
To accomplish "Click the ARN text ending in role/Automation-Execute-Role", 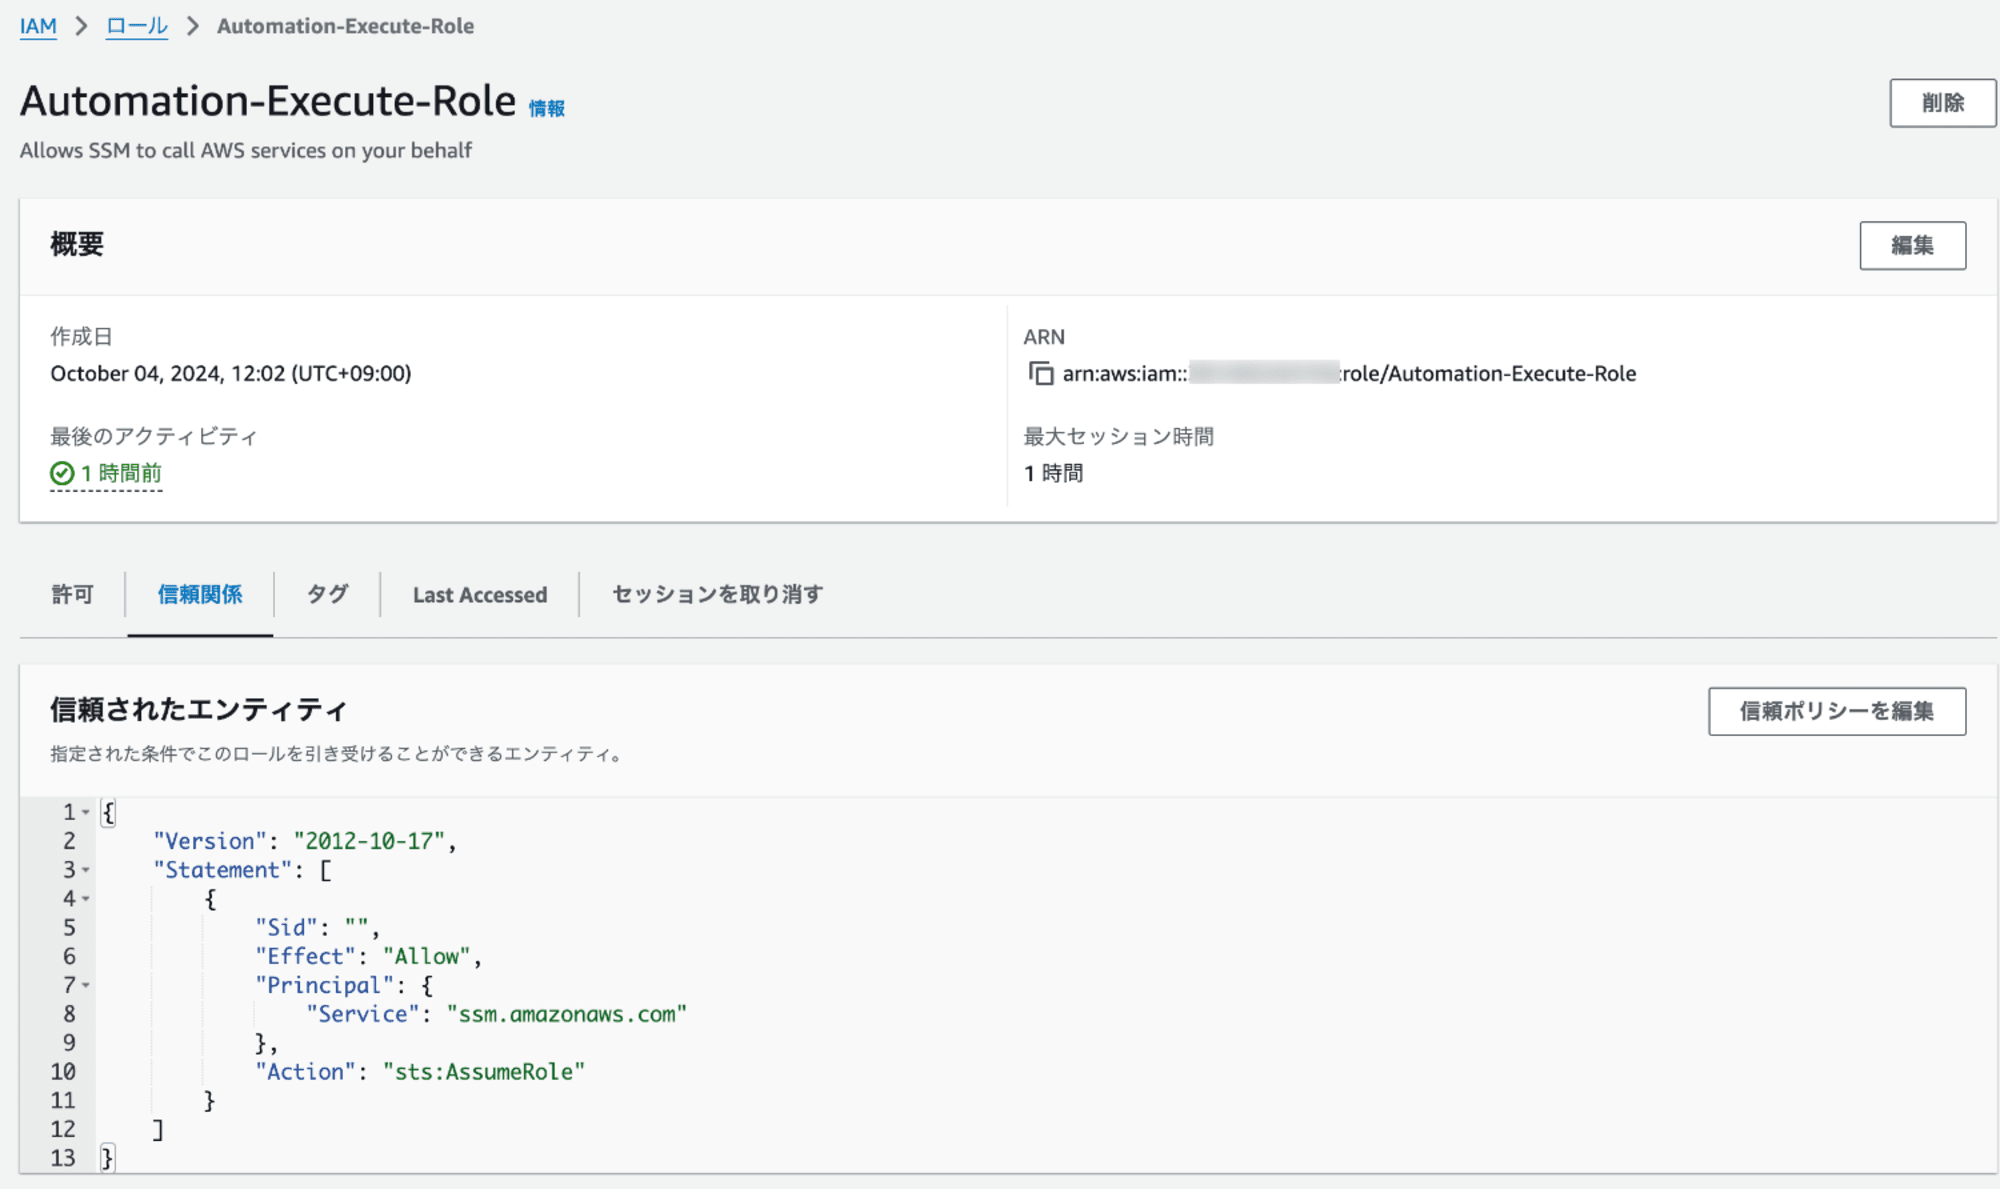I will click(1349, 373).
